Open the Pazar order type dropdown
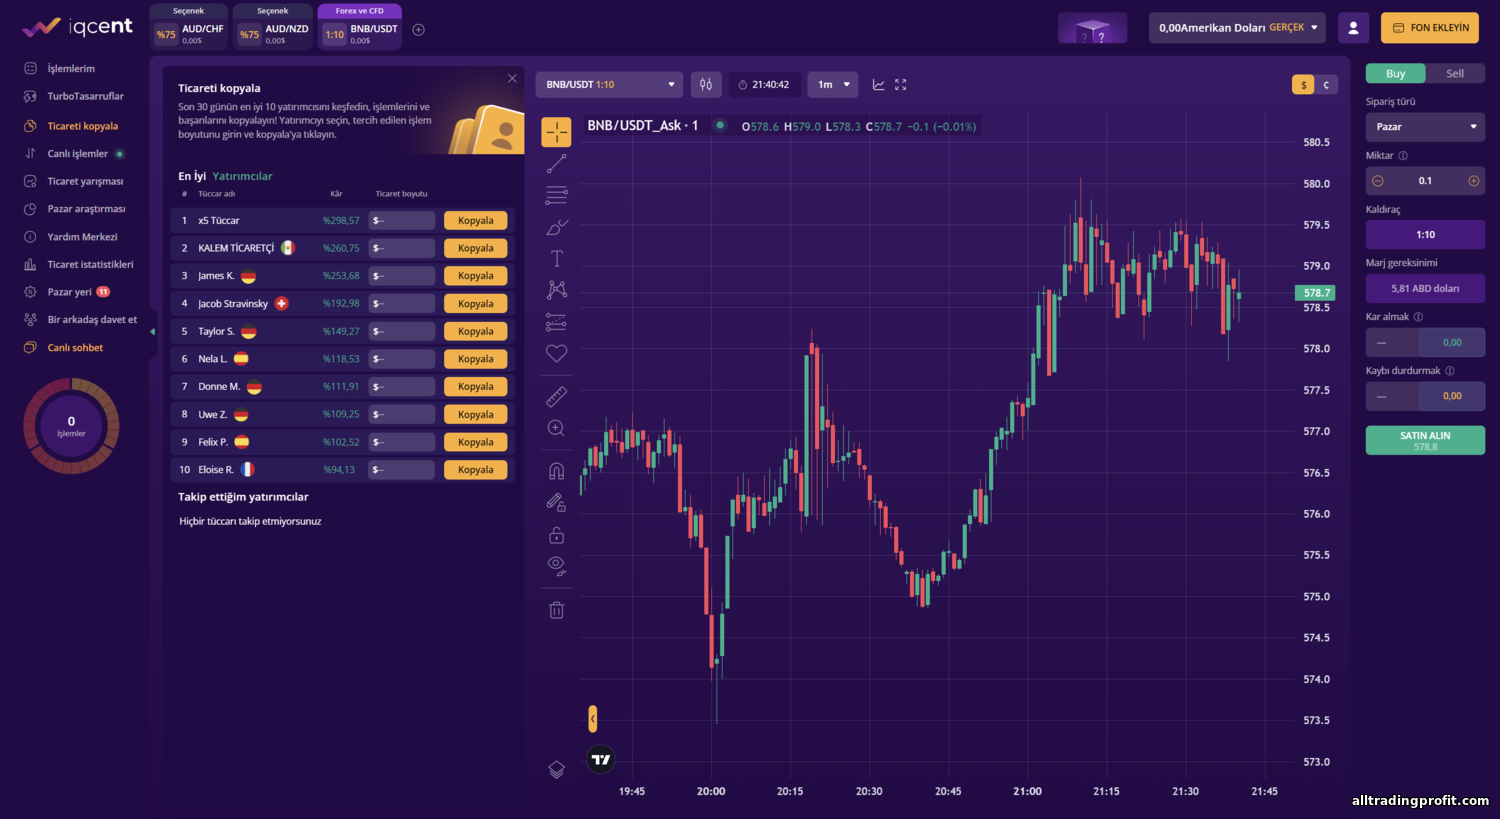 click(x=1425, y=127)
